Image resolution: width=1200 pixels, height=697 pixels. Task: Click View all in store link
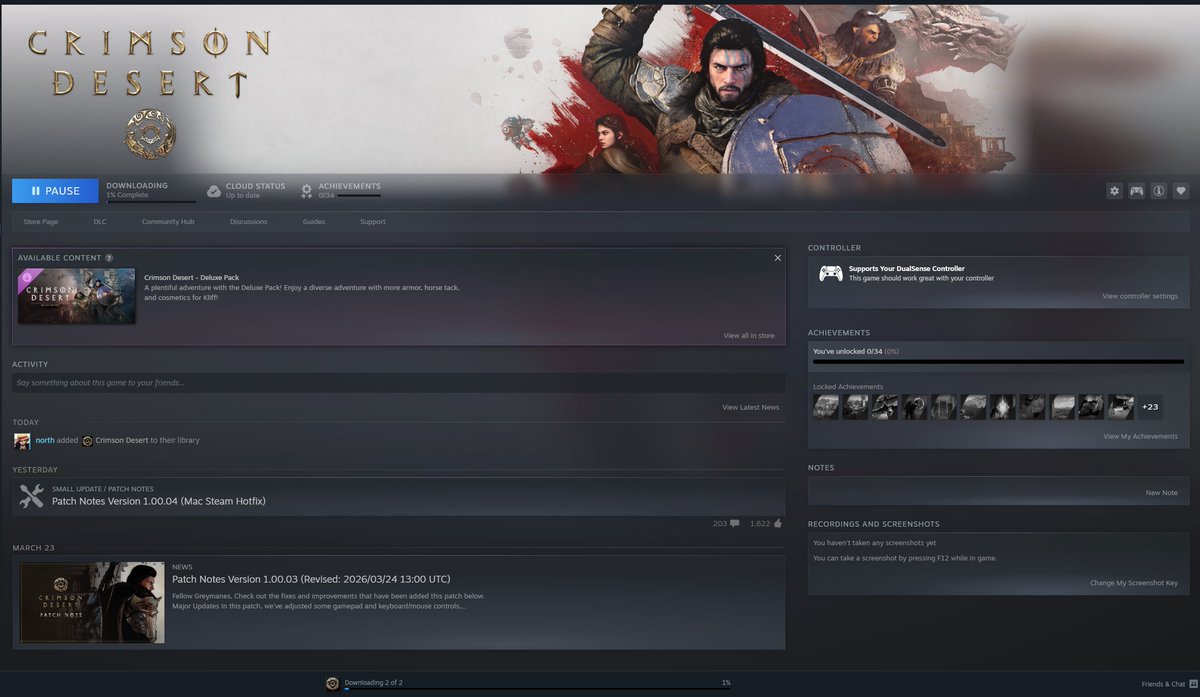[749, 336]
